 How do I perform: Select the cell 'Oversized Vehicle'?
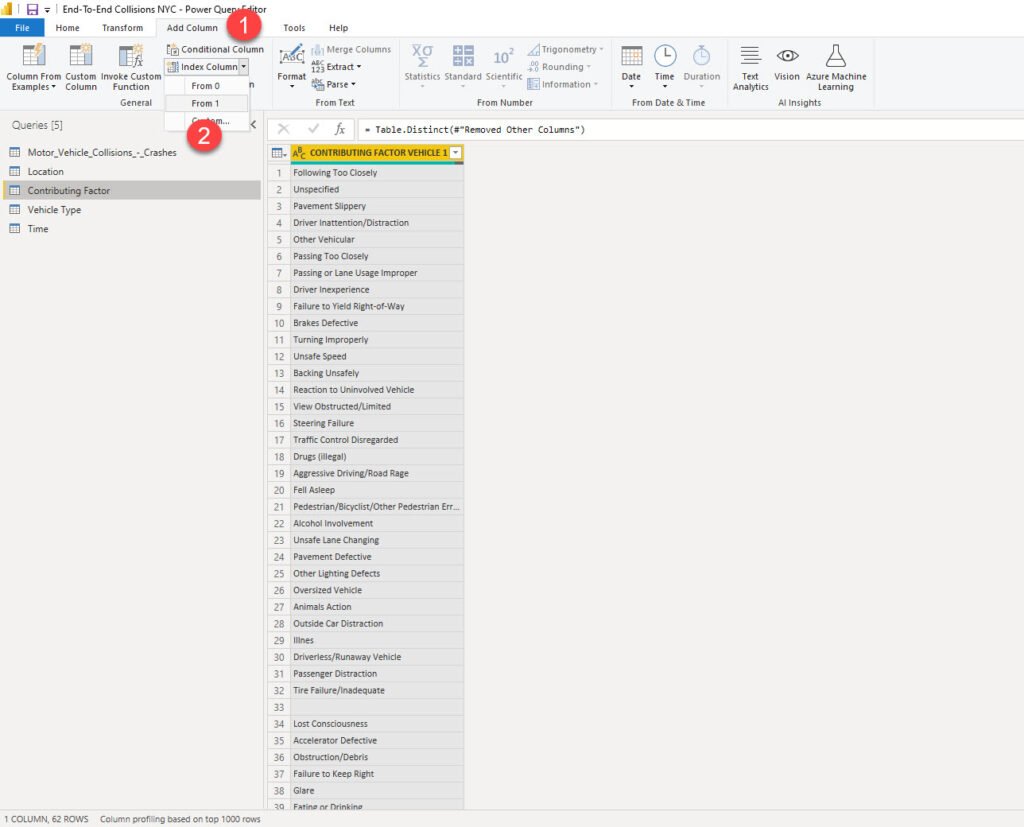377,590
